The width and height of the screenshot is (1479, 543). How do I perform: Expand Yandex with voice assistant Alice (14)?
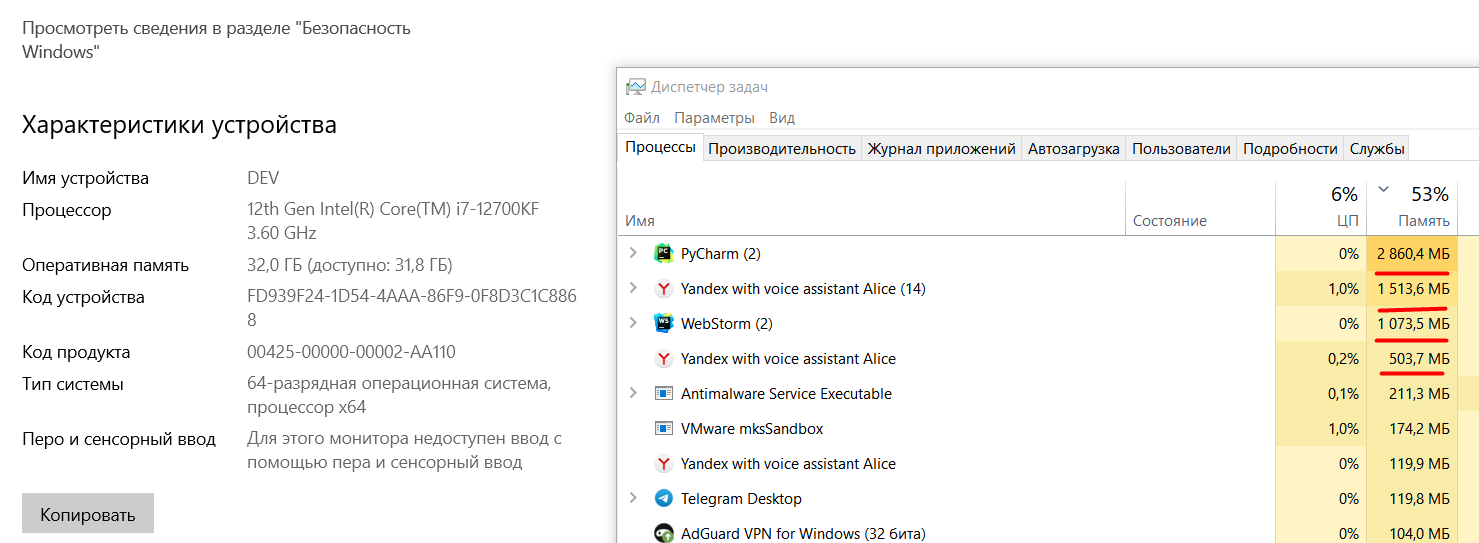tap(632, 289)
